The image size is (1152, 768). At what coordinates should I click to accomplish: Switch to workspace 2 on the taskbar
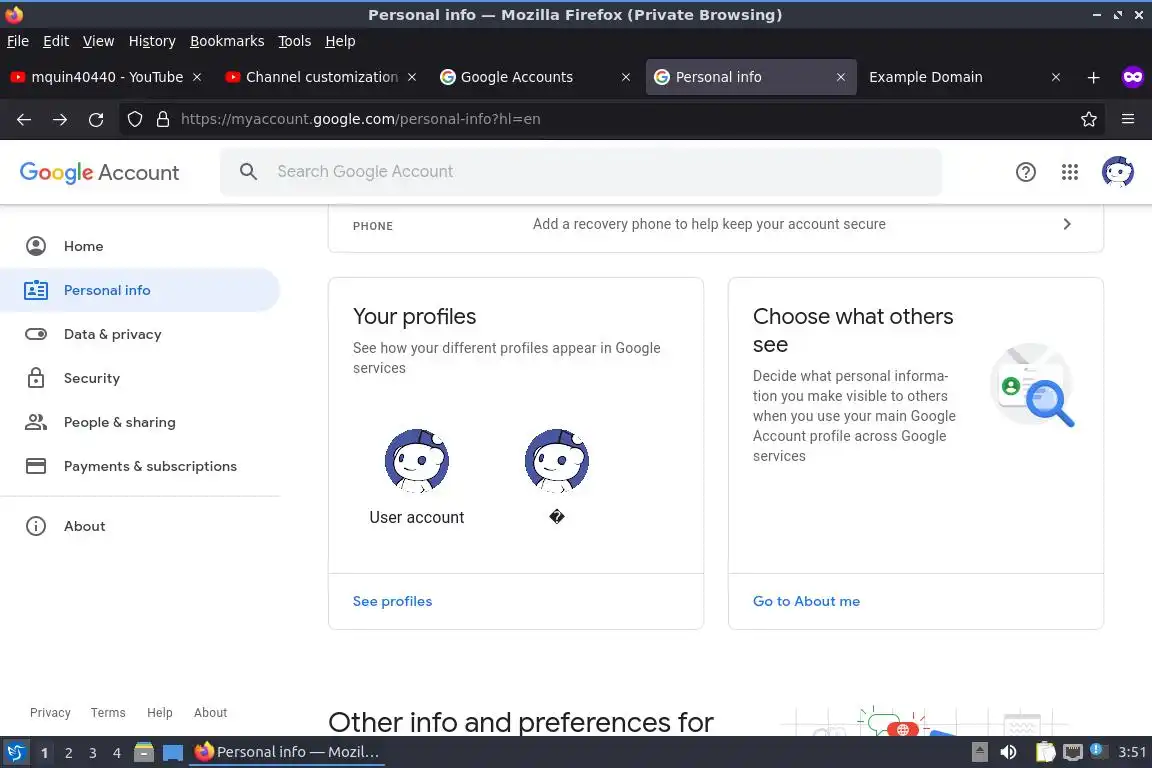pyautogui.click(x=68, y=753)
